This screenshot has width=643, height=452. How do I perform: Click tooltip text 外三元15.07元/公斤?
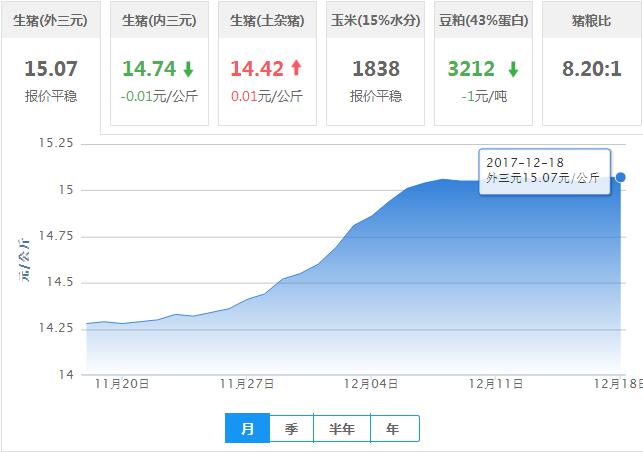click(x=543, y=178)
